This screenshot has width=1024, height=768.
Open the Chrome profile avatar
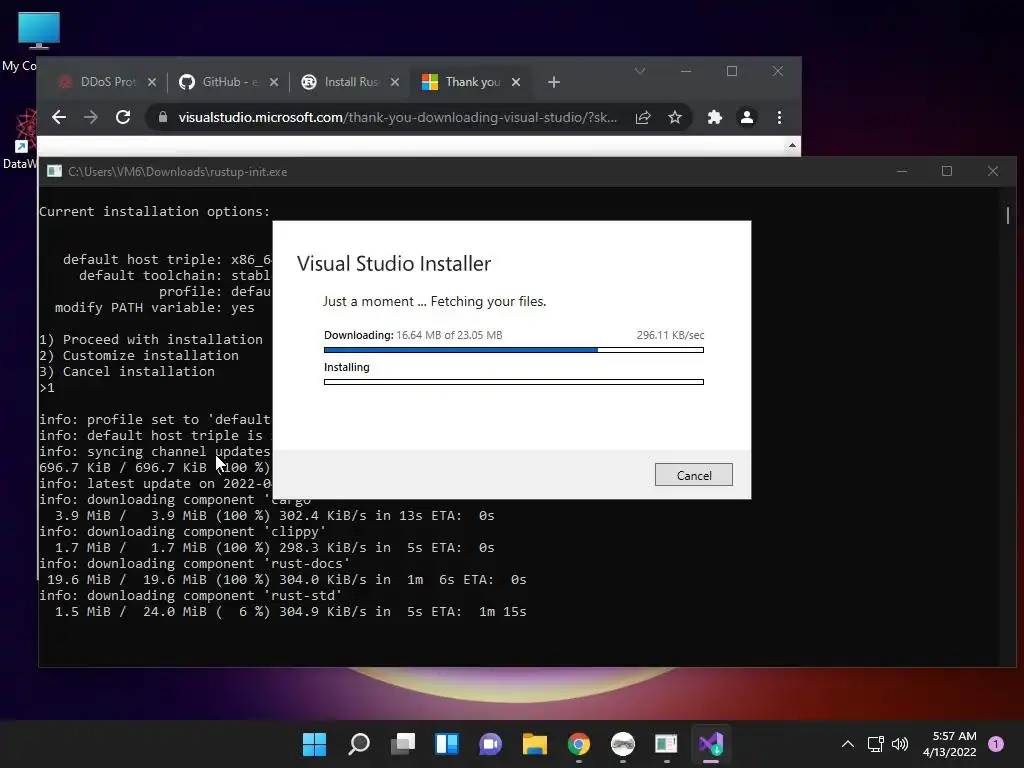pos(747,117)
